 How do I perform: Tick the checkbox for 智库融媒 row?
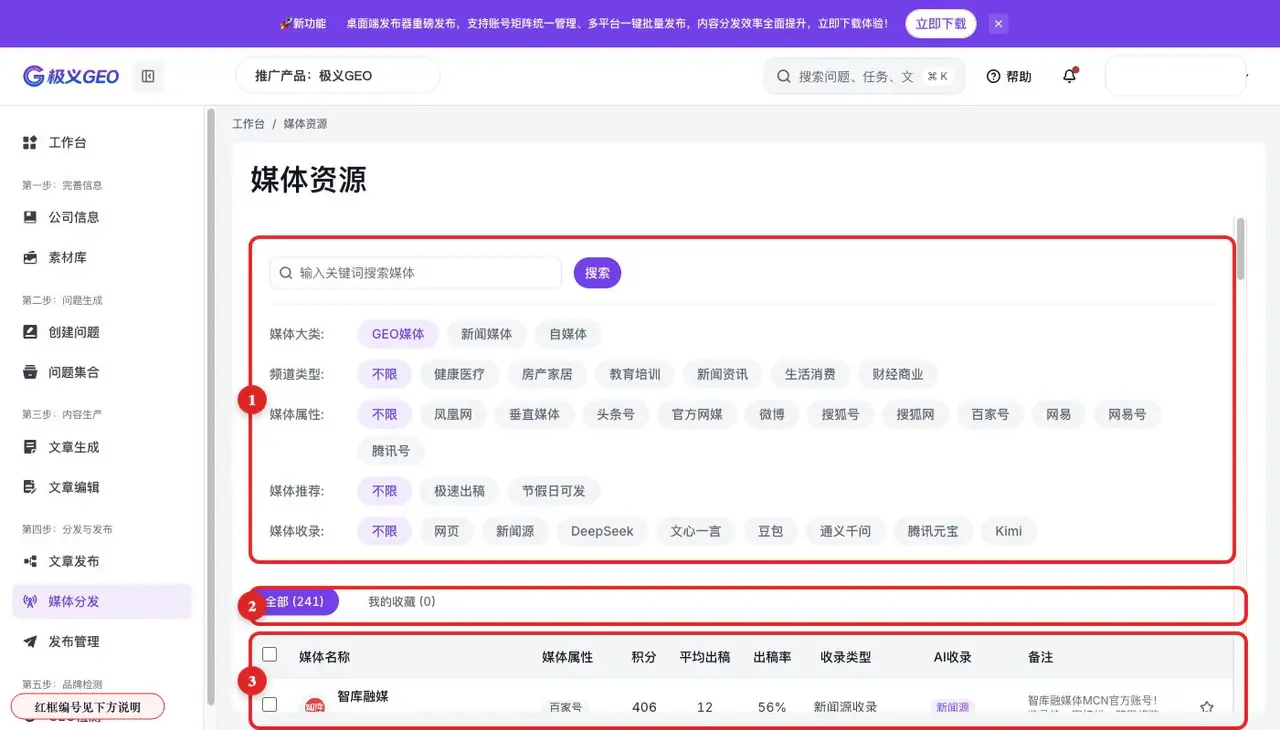tap(269, 705)
